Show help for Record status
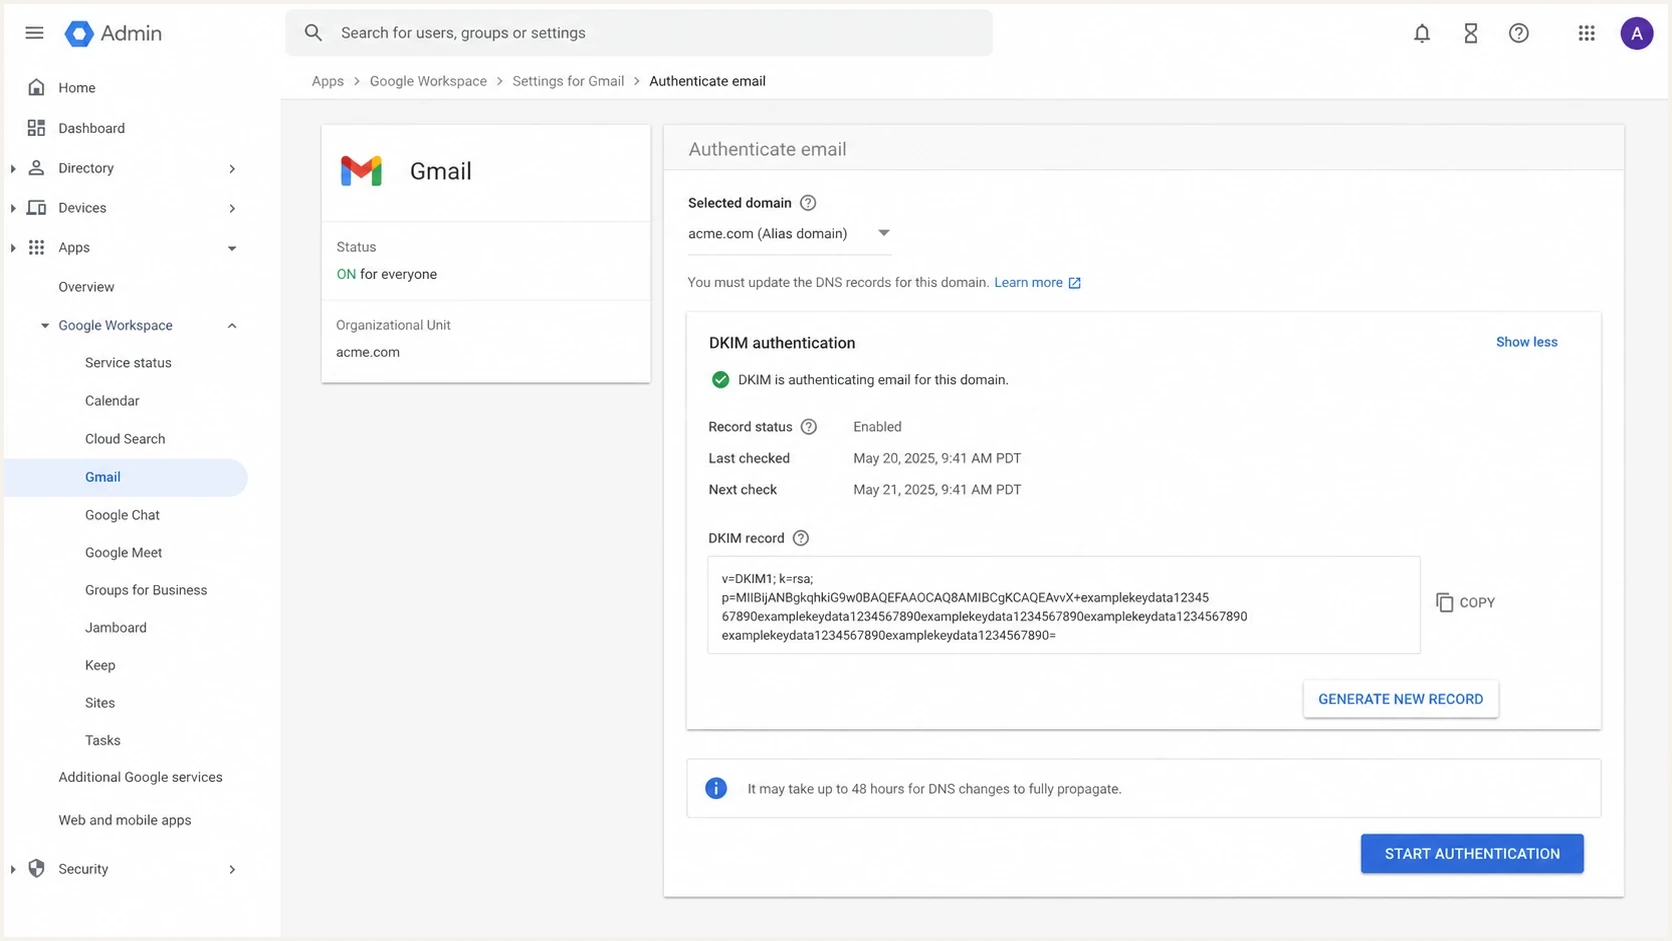 pos(809,427)
